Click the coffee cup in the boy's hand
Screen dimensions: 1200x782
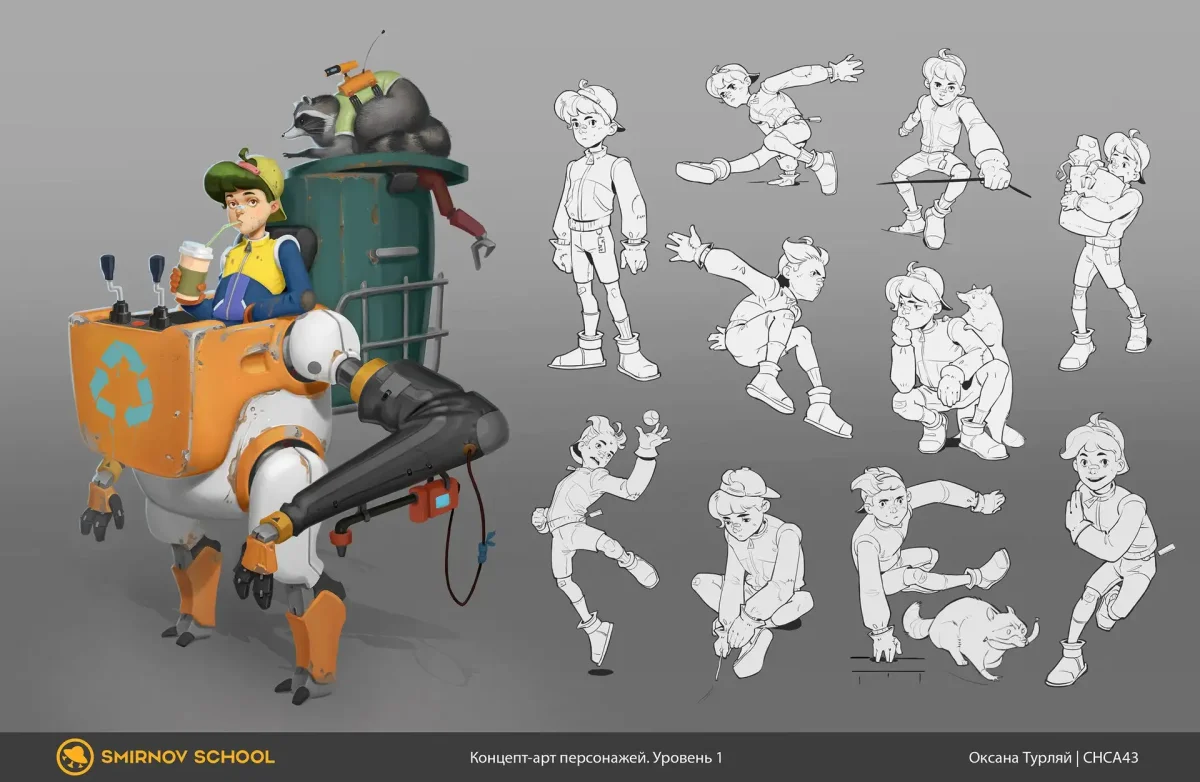pyautogui.click(x=193, y=269)
